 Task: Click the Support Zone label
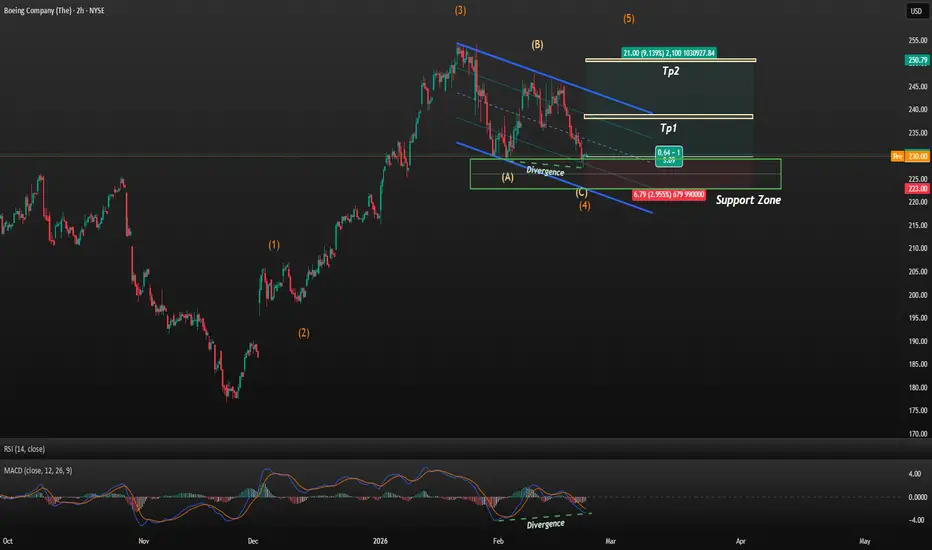[748, 200]
